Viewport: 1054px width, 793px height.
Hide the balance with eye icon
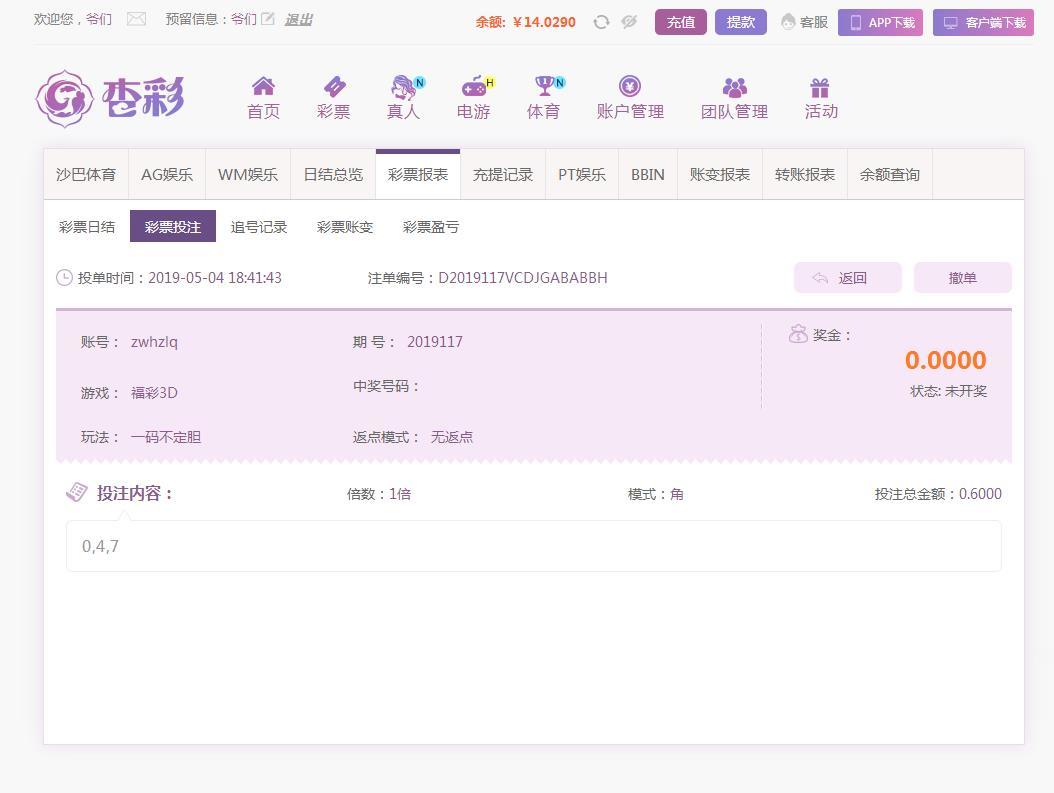click(629, 22)
